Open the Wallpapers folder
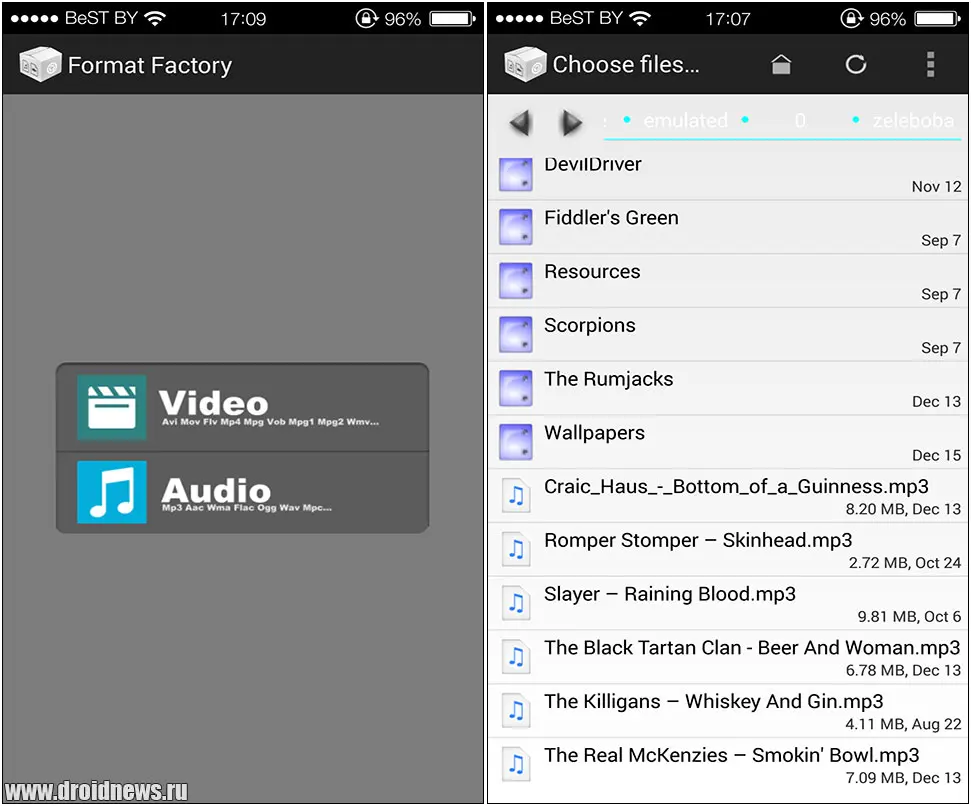The height and width of the screenshot is (806, 971). point(728,443)
